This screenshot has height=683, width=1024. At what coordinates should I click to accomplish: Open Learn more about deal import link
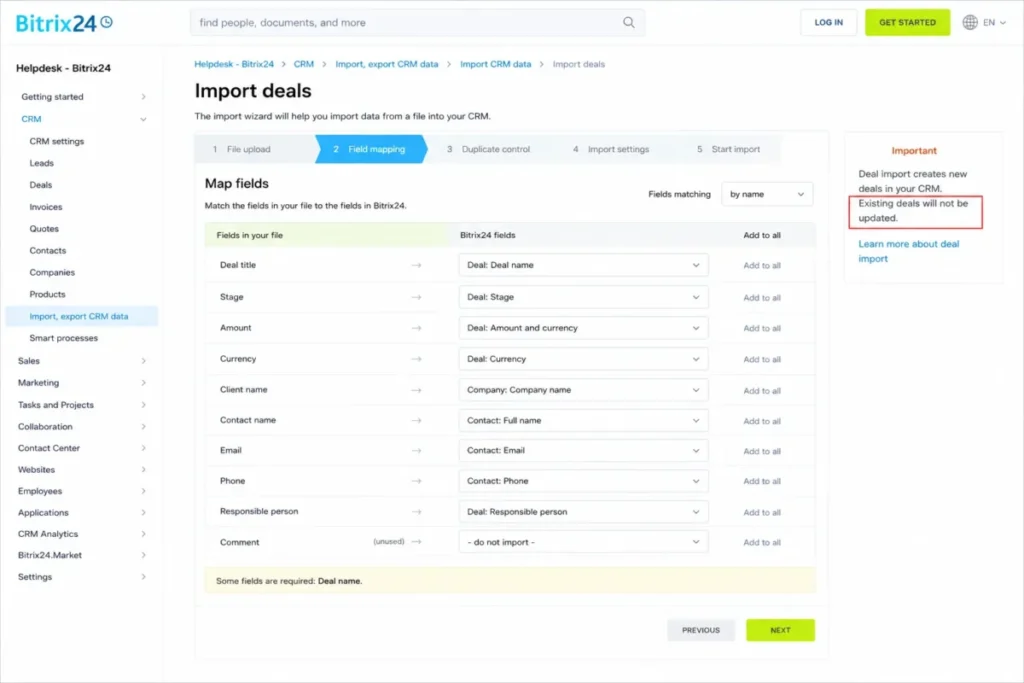908,251
